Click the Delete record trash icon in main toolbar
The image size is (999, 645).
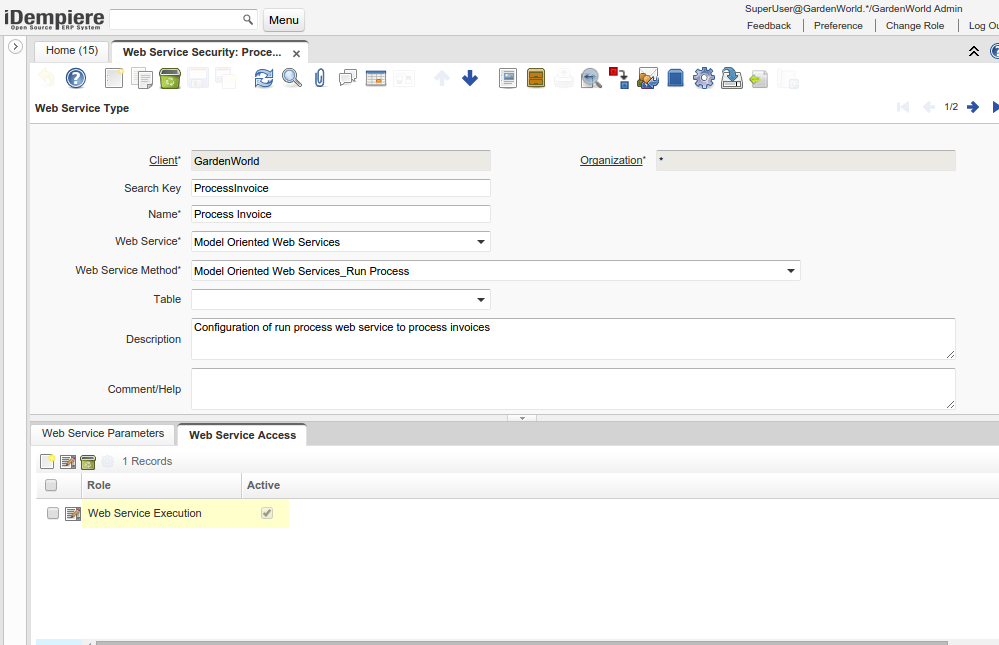(x=170, y=78)
